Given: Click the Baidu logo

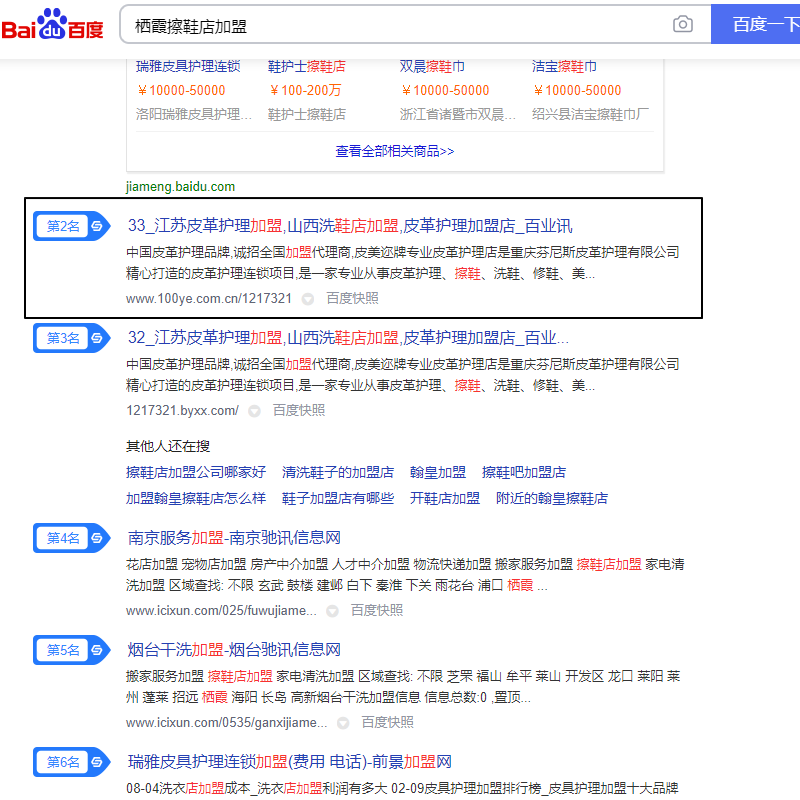Looking at the screenshot, I should click(52, 24).
